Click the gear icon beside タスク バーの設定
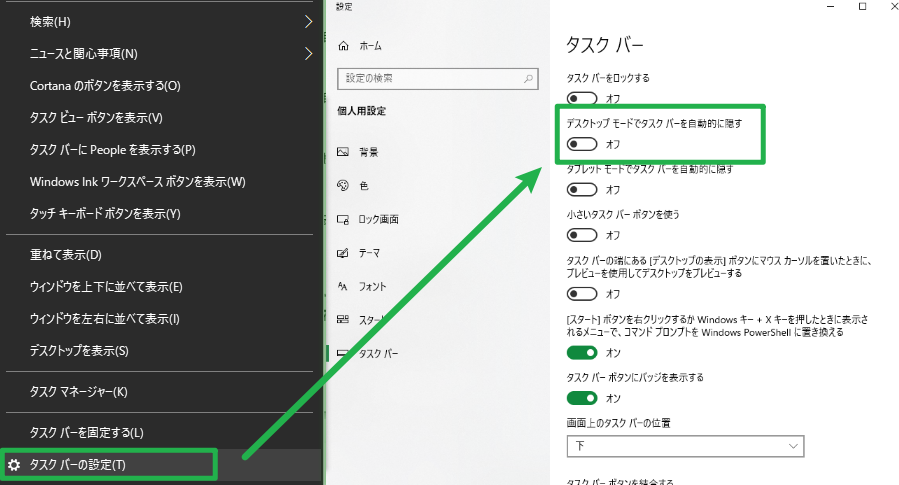The height and width of the screenshot is (485, 899). pos(14,465)
